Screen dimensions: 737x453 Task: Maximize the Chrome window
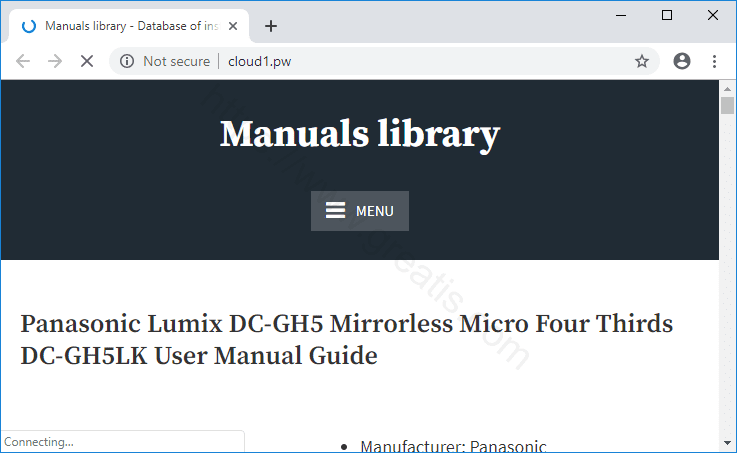coord(666,14)
